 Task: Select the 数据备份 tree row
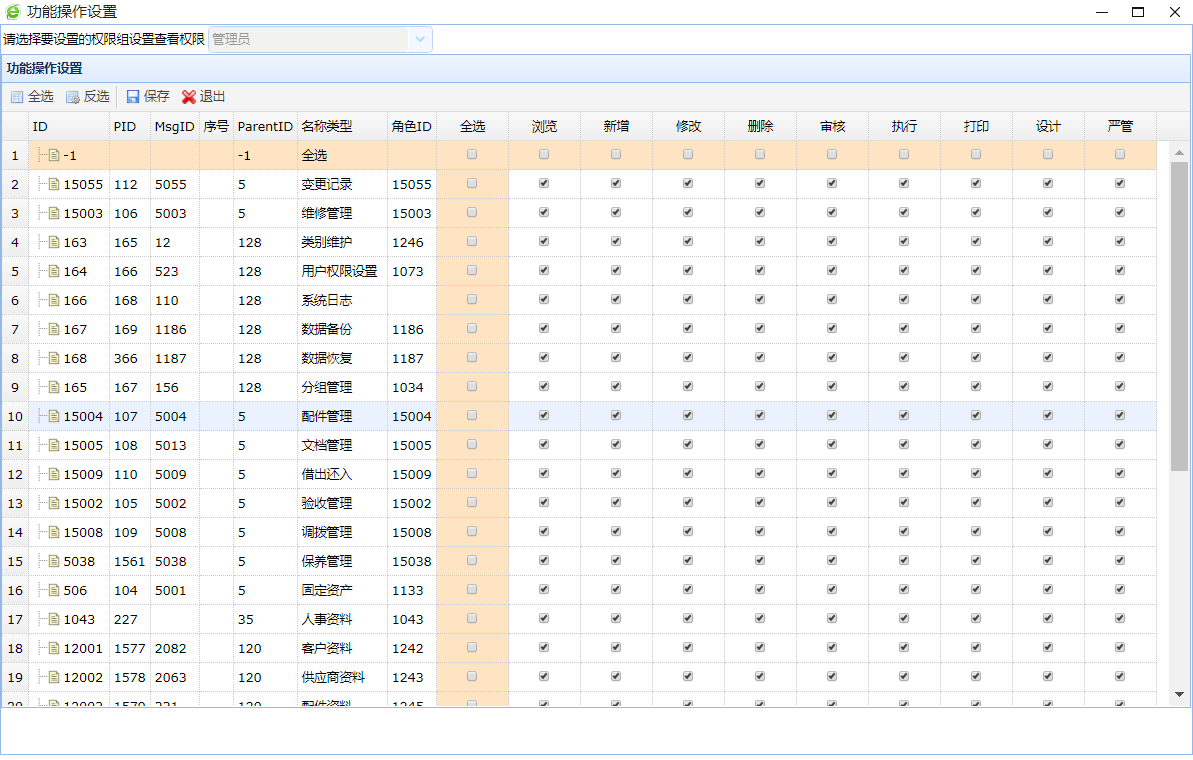coord(326,329)
